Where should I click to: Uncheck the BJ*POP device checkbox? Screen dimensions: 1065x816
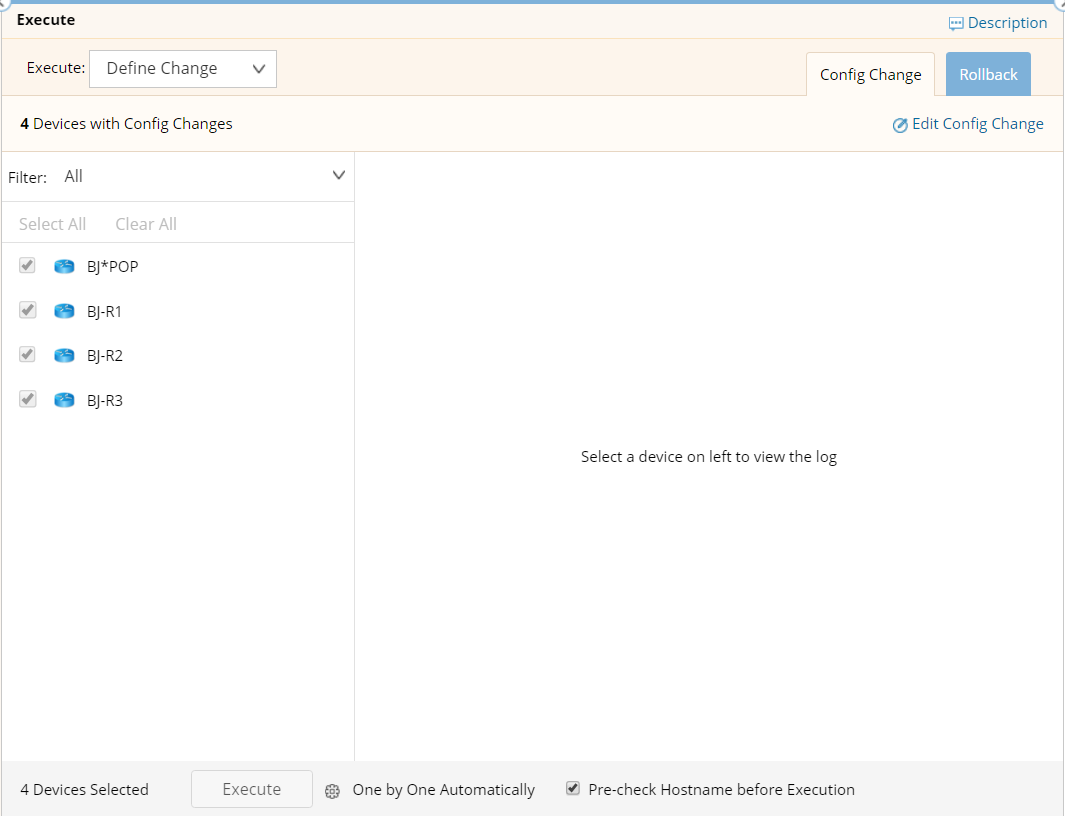[x=28, y=266]
